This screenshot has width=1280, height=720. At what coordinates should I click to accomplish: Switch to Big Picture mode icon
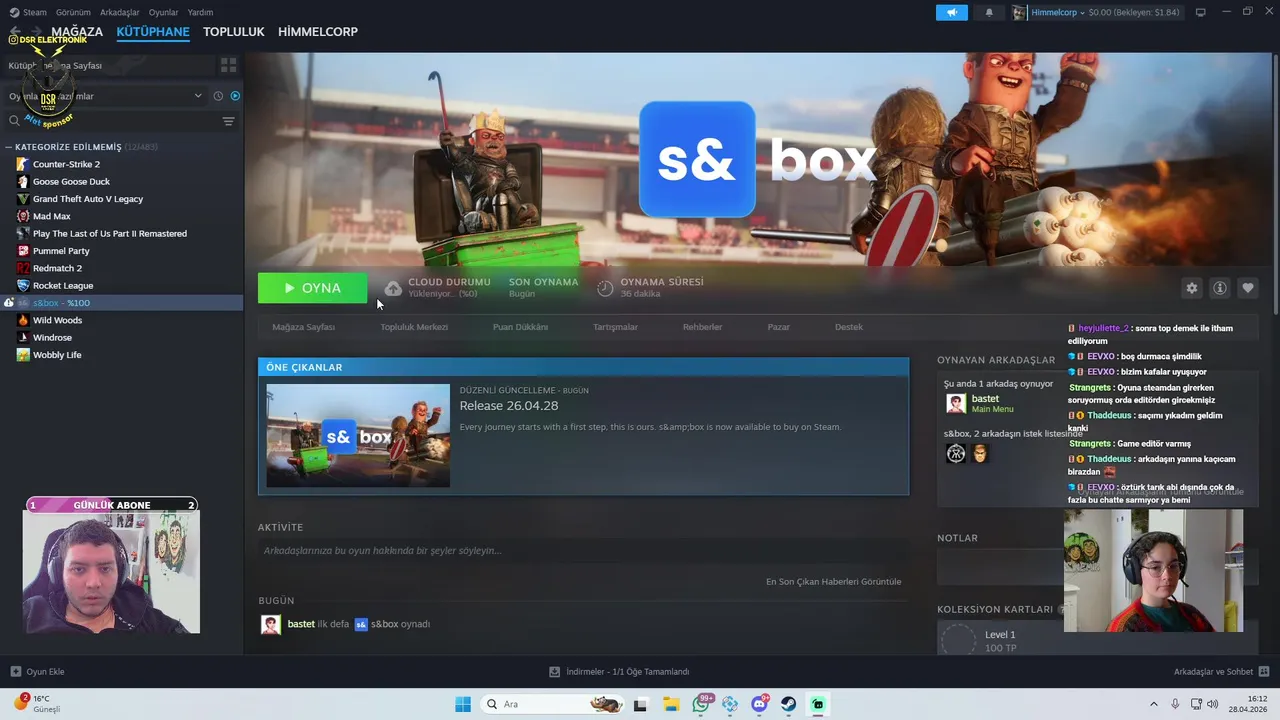tap(1200, 12)
